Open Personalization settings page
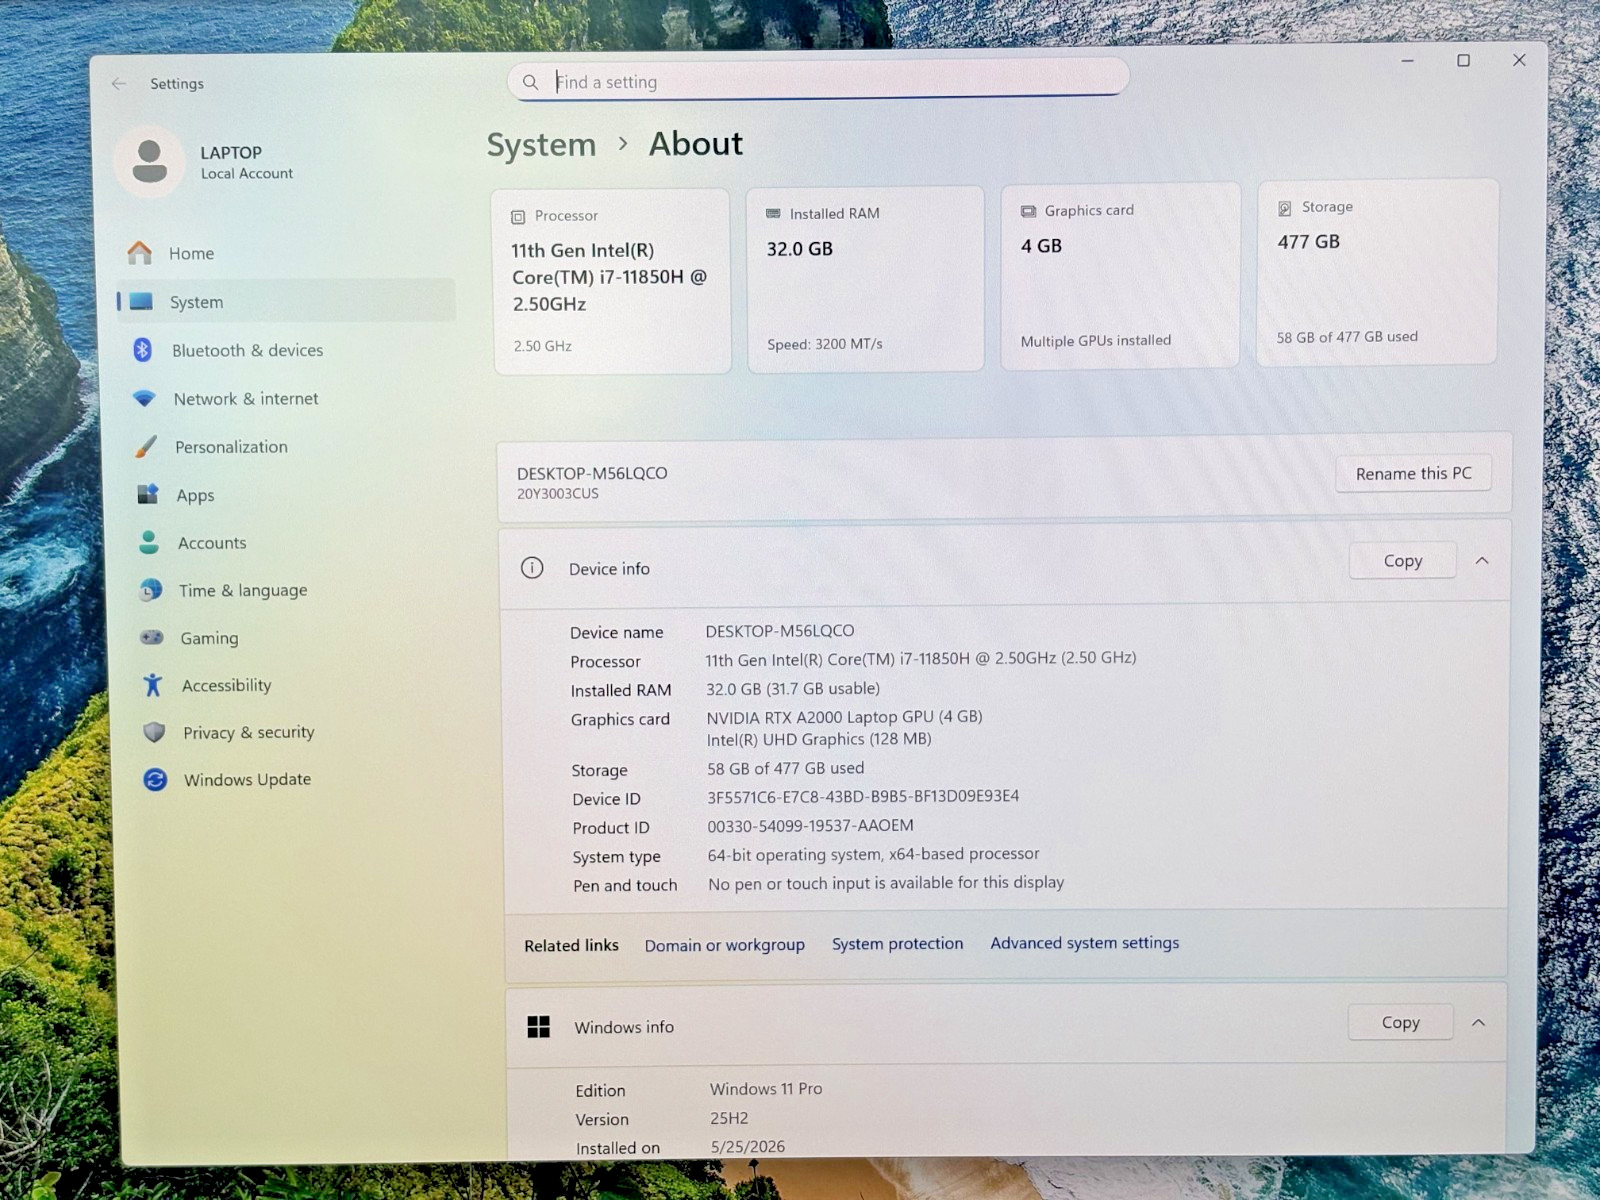Screen dimensions: 1600x1200 pyautogui.click(x=289, y=446)
